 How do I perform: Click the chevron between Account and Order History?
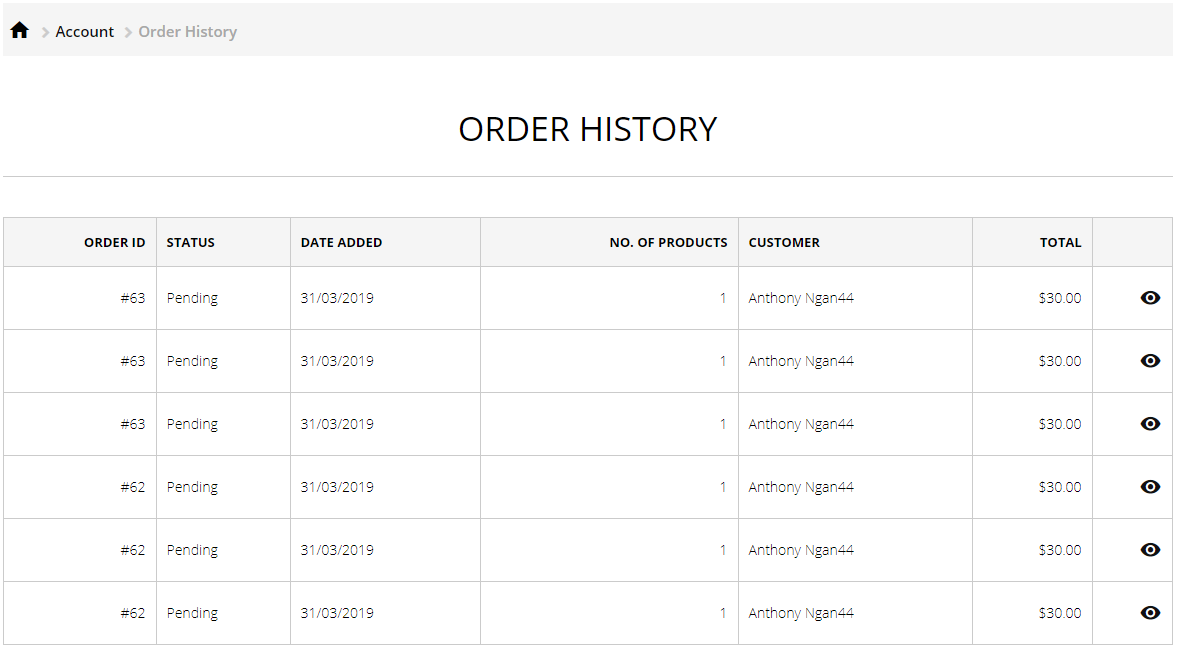click(x=128, y=32)
